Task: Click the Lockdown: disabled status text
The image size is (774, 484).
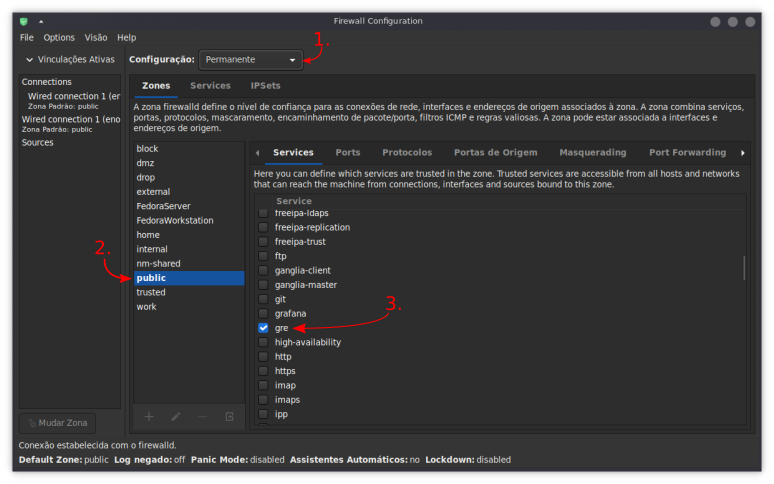Action: coord(468,460)
